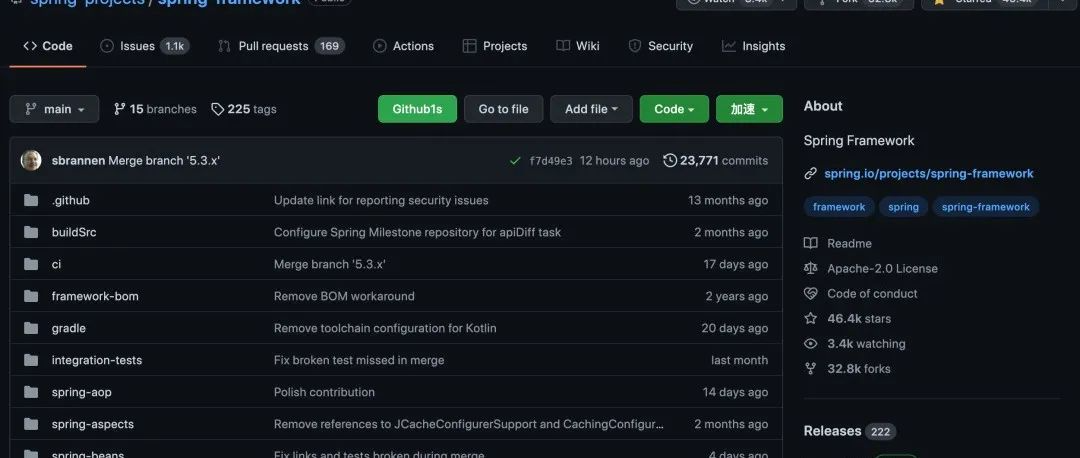Open the integration-tests folder

pyautogui.click(x=97, y=360)
